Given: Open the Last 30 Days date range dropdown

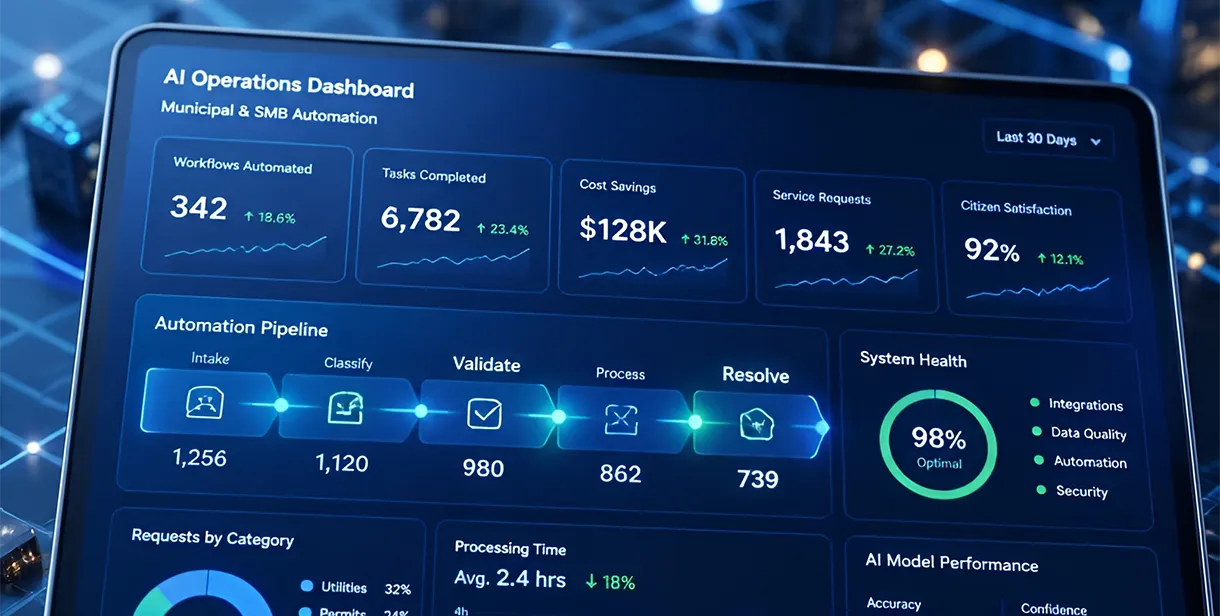Looking at the screenshot, I should pos(1048,139).
